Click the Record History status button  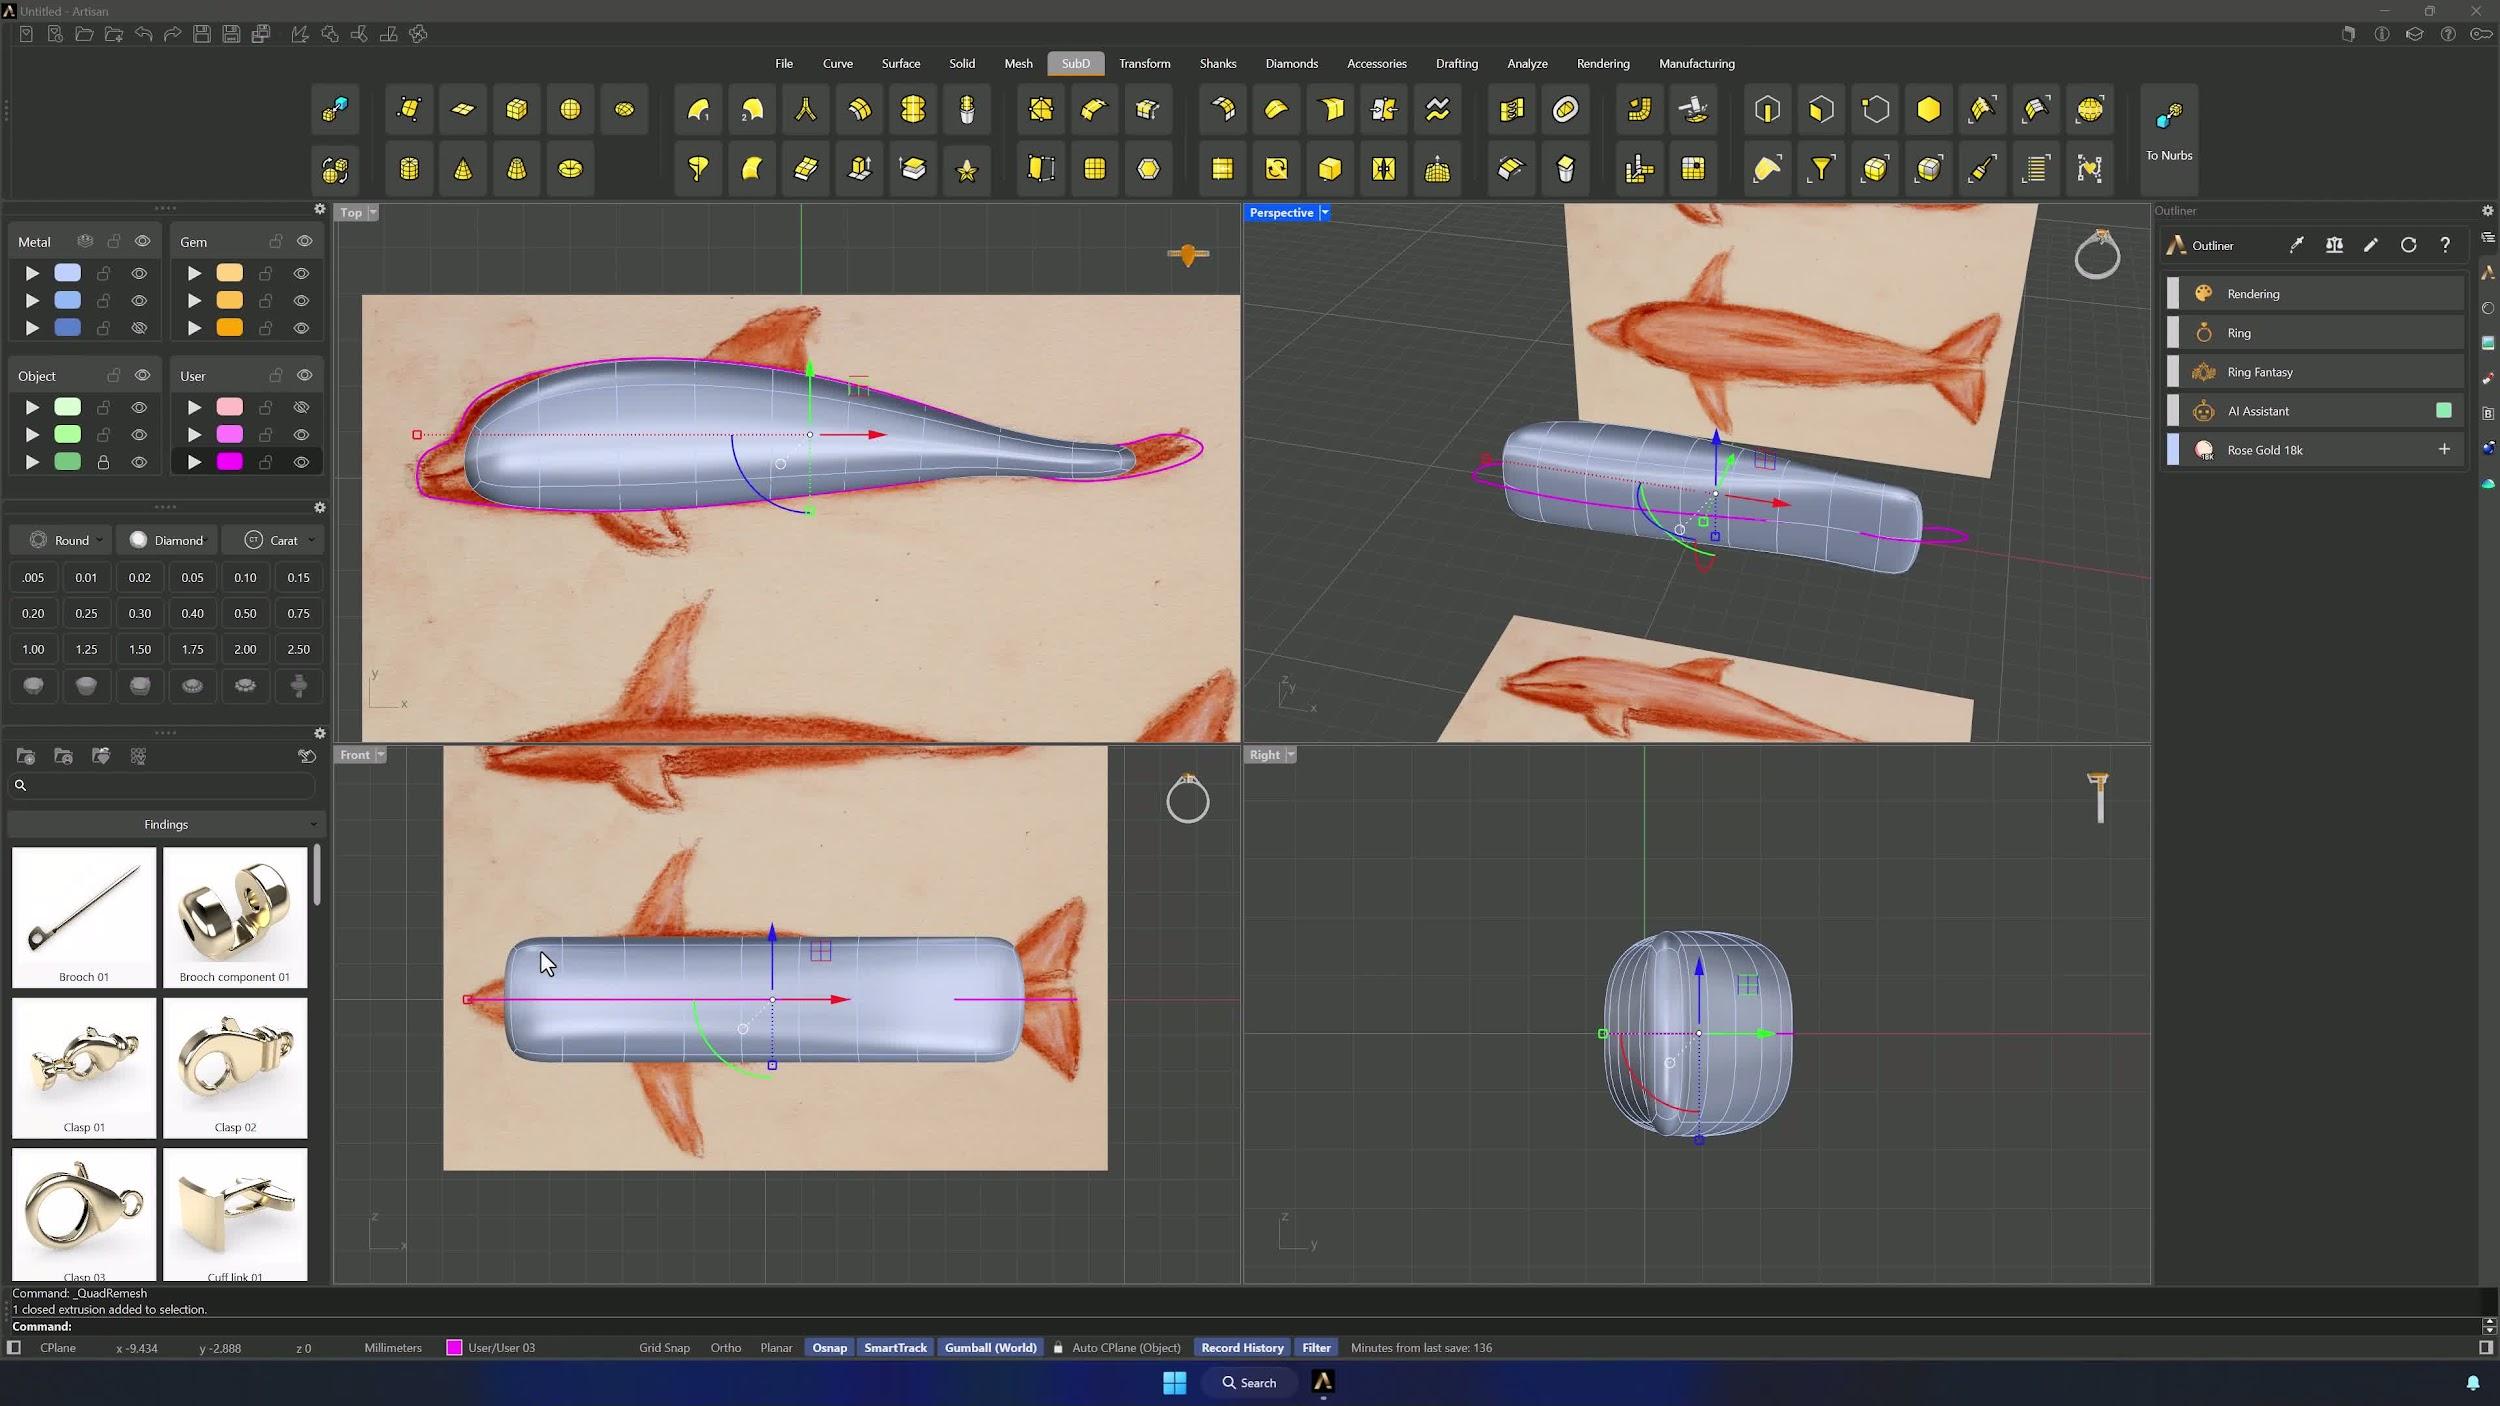(1242, 1348)
